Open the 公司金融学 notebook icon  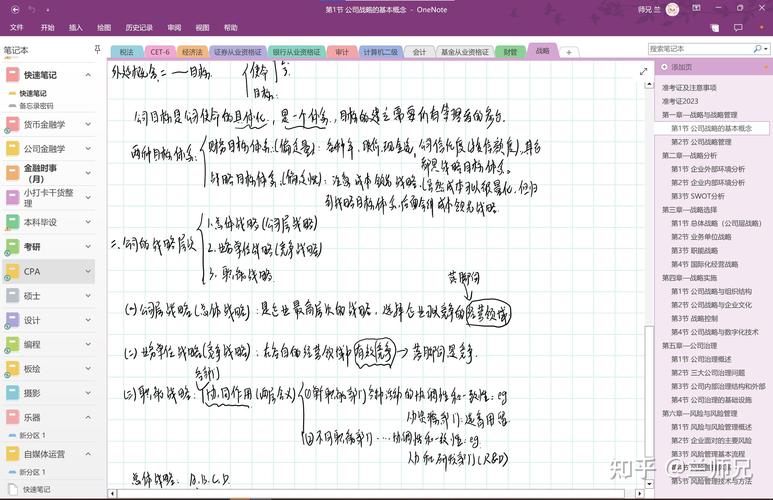[x=12, y=148]
